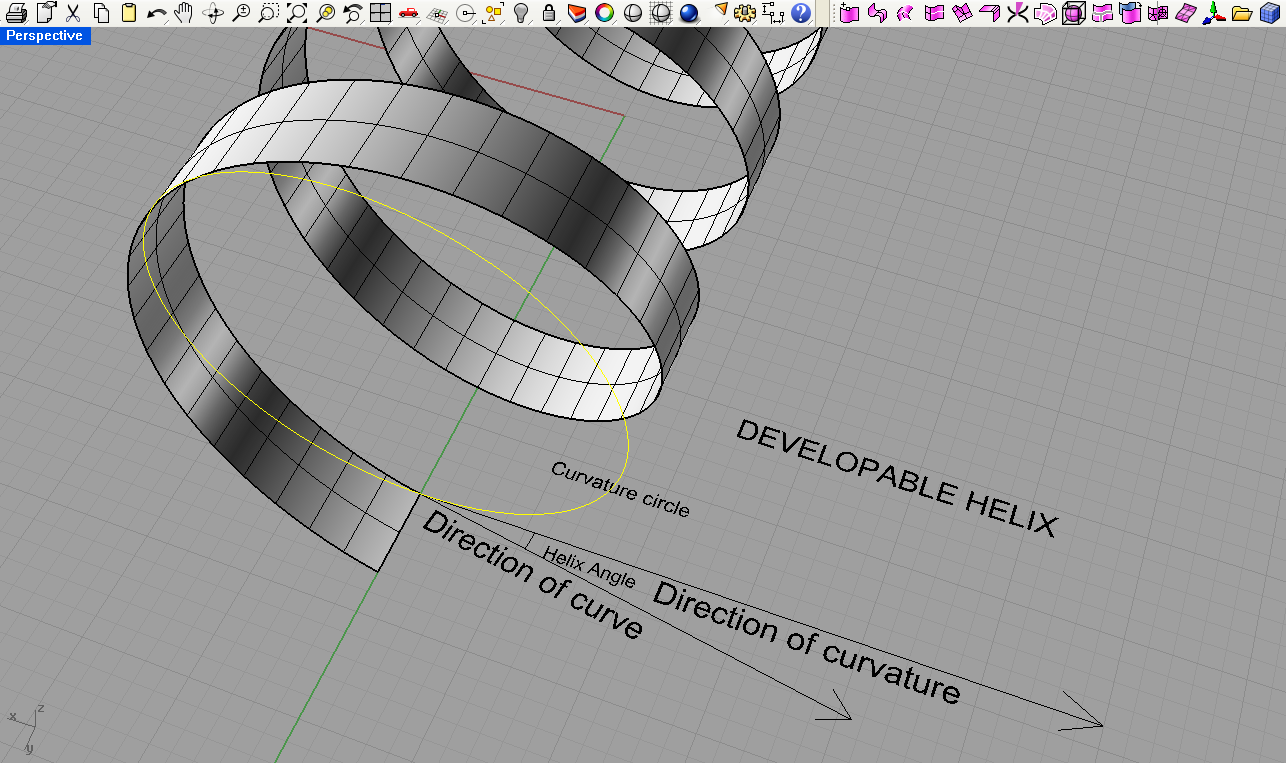
Task: Select a pink surface creation tool
Action: click(850, 12)
